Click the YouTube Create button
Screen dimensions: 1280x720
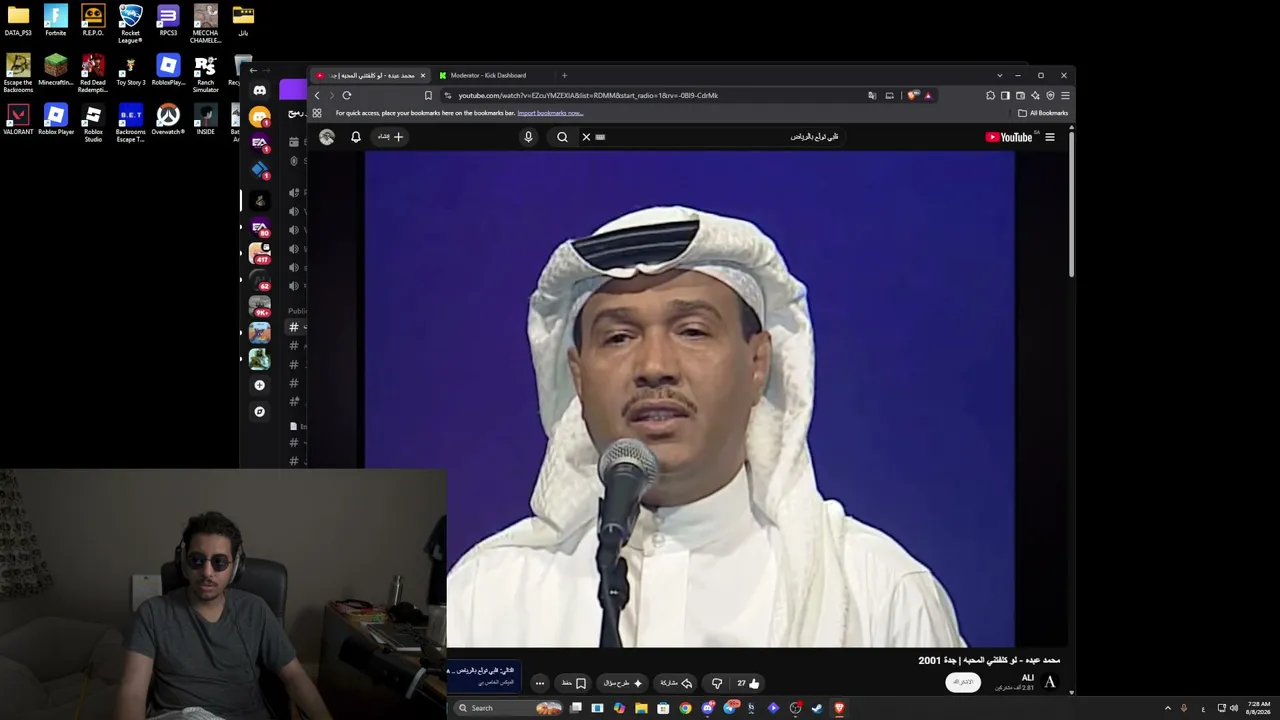pyautogui.click(x=390, y=137)
